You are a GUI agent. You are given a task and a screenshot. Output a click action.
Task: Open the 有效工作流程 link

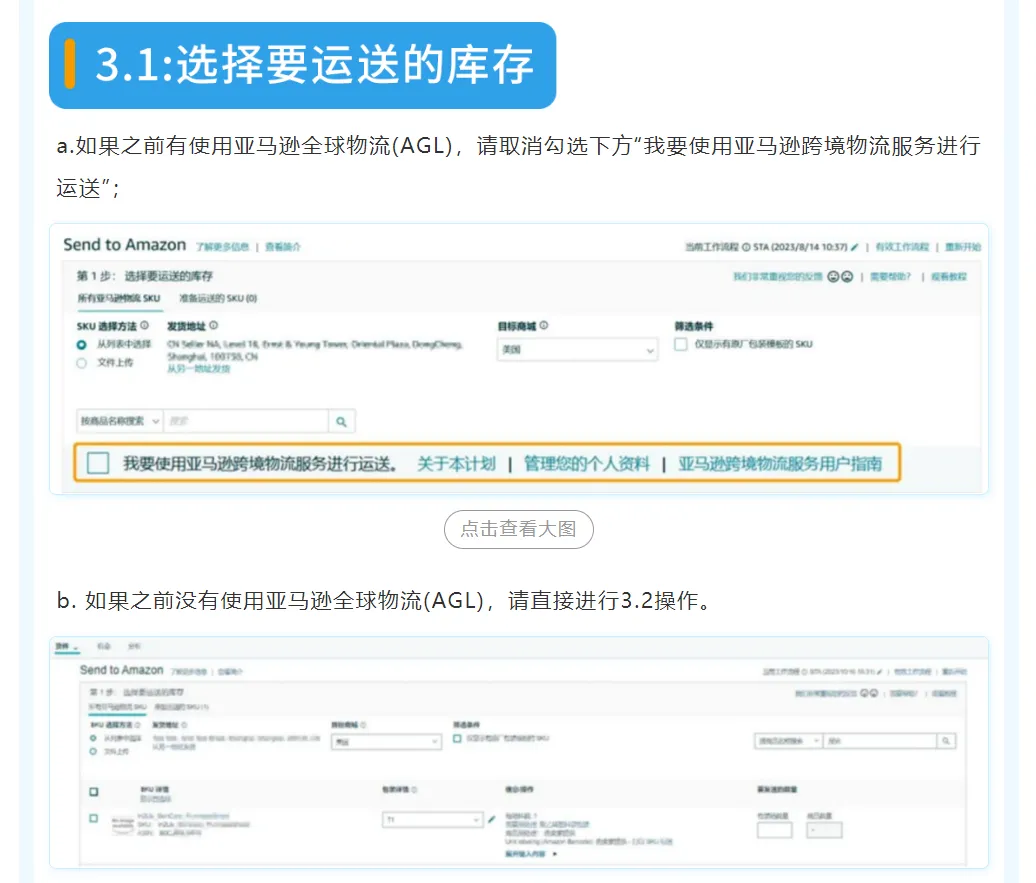pyautogui.click(x=902, y=247)
